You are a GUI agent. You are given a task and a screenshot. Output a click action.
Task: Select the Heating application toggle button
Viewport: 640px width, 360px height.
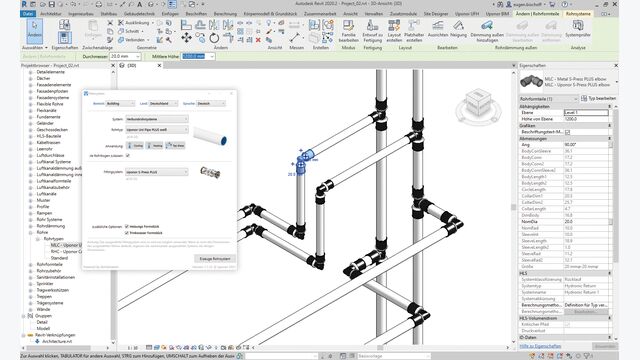pos(154,145)
